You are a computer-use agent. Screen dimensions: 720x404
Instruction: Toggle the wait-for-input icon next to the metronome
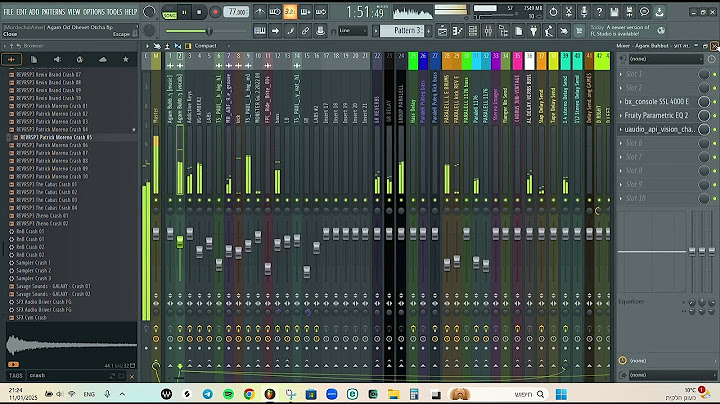[x=275, y=12]
